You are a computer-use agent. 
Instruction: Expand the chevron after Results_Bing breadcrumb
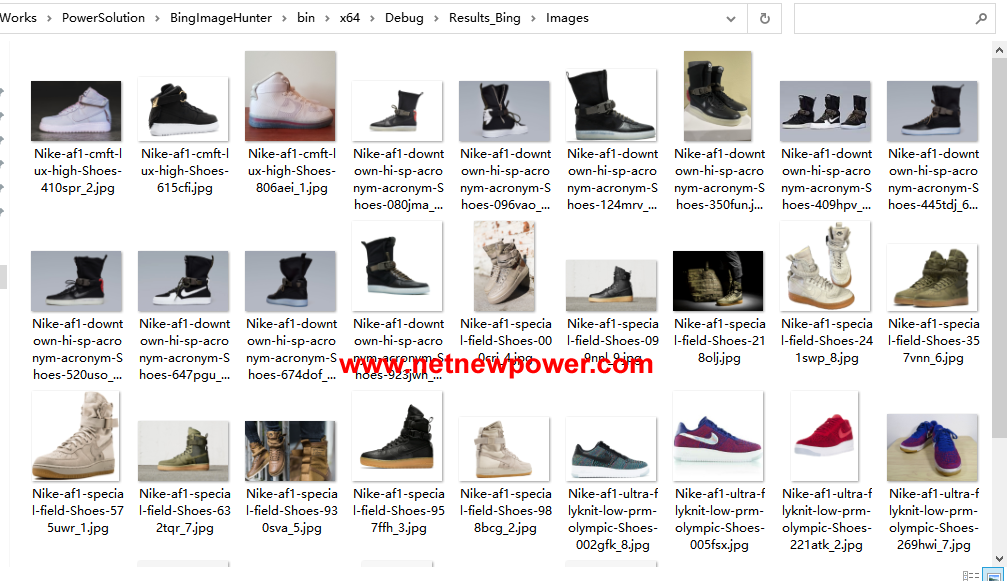click(533, 18)
